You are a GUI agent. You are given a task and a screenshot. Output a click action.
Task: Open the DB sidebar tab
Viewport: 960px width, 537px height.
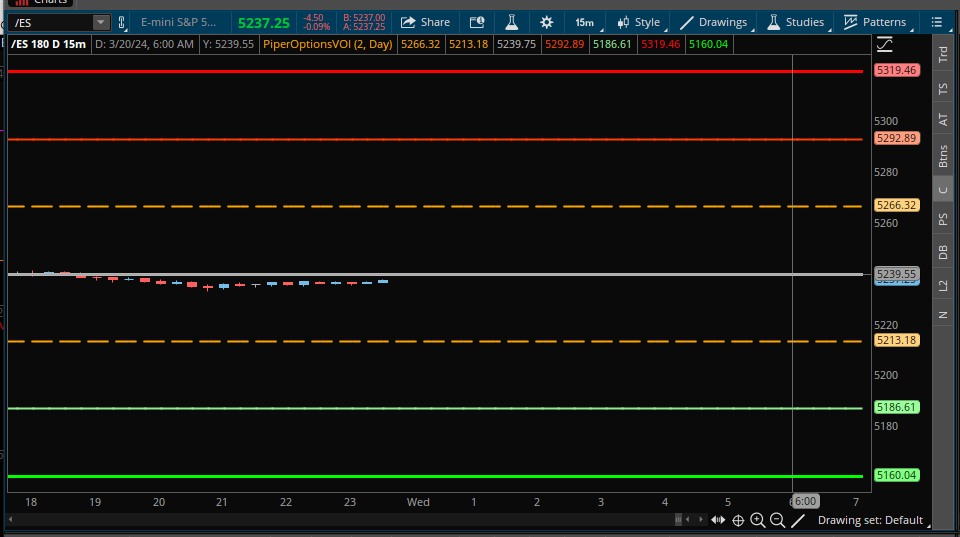pos(943,252)
